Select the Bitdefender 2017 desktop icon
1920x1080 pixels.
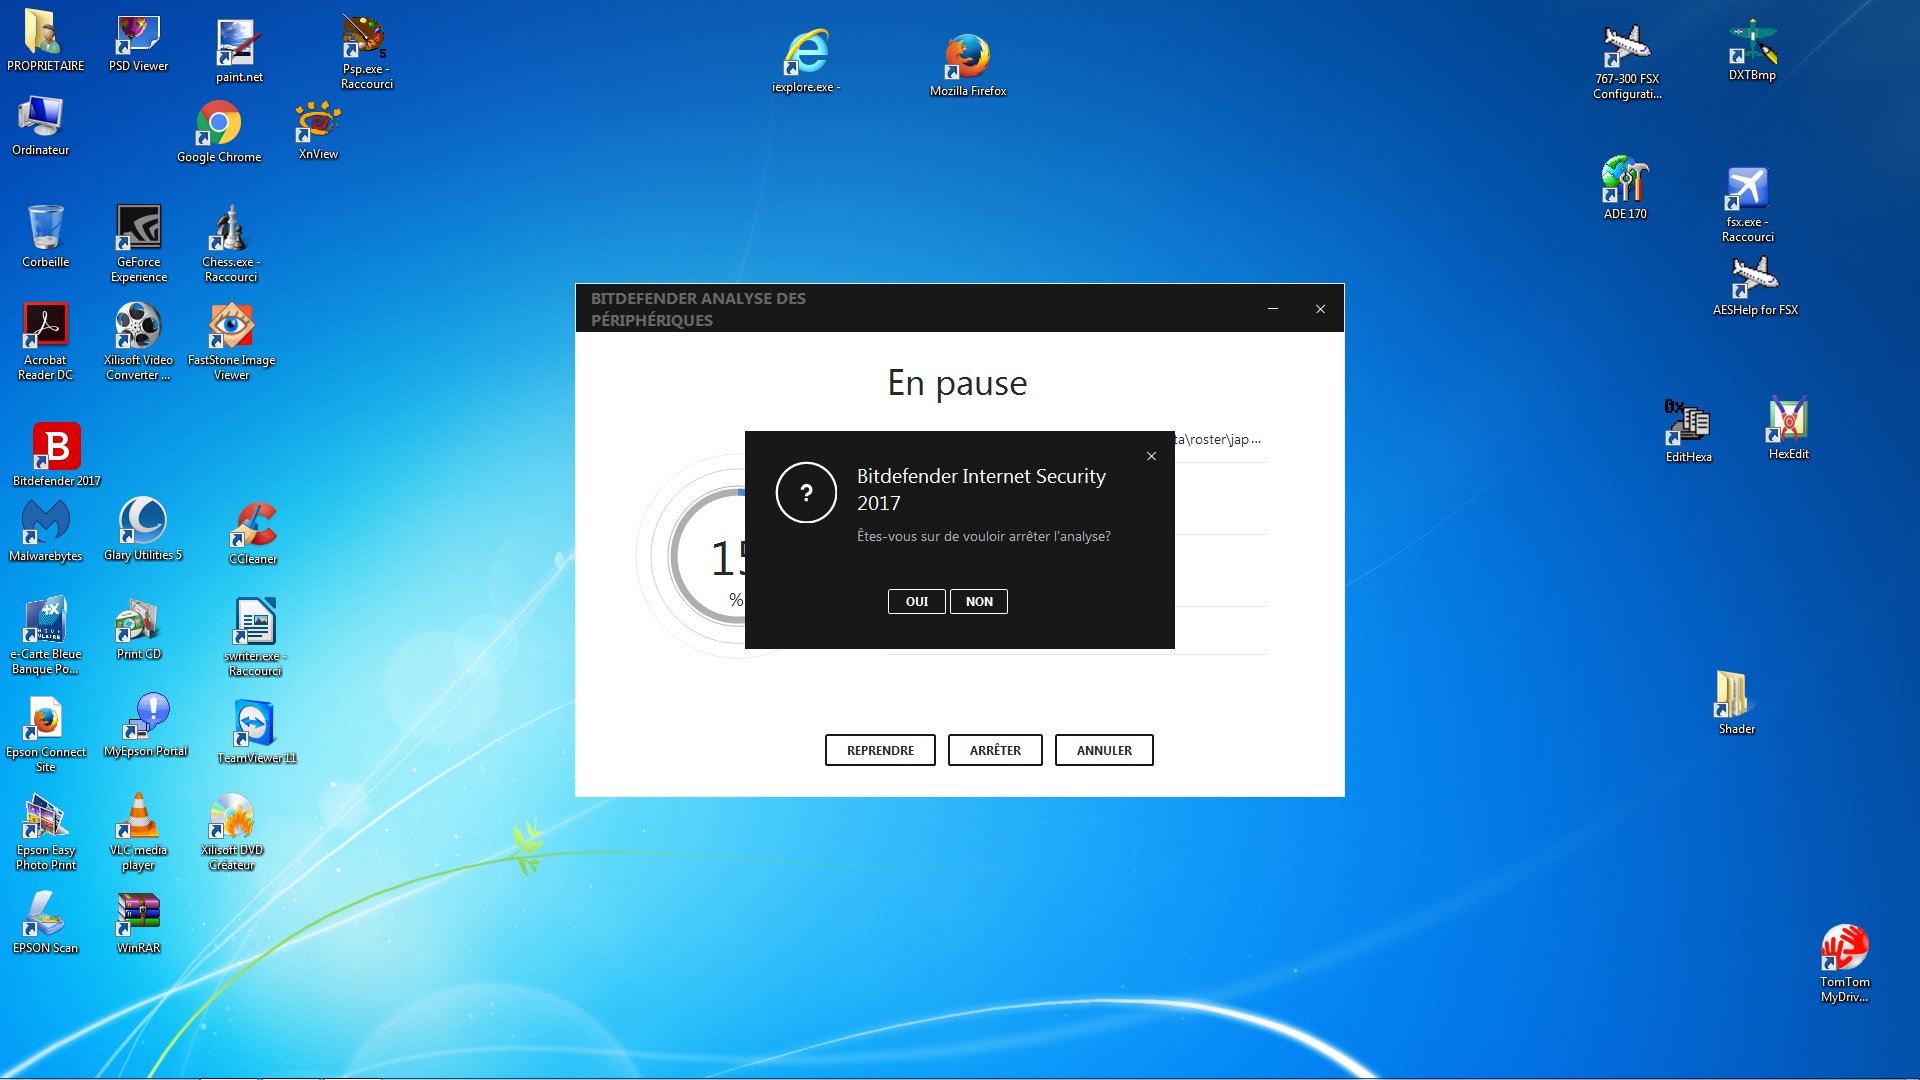click(x=57, y=453)
